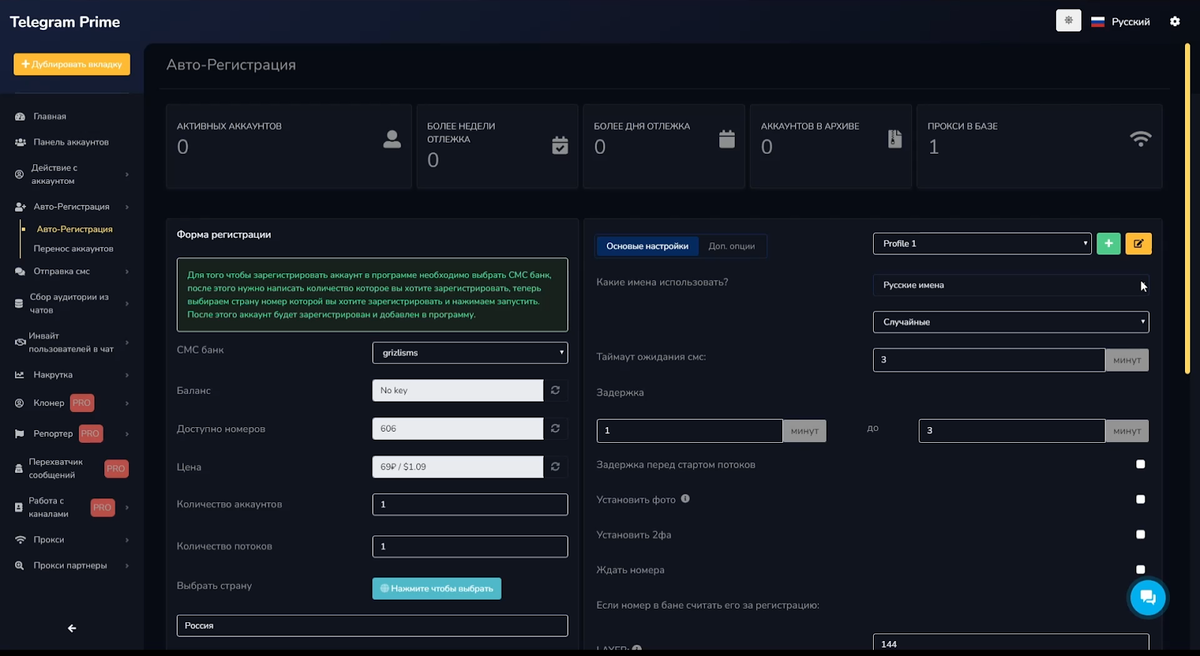Expand the Работа с каналами menu

pyautogui.click(x=72, y=507)
